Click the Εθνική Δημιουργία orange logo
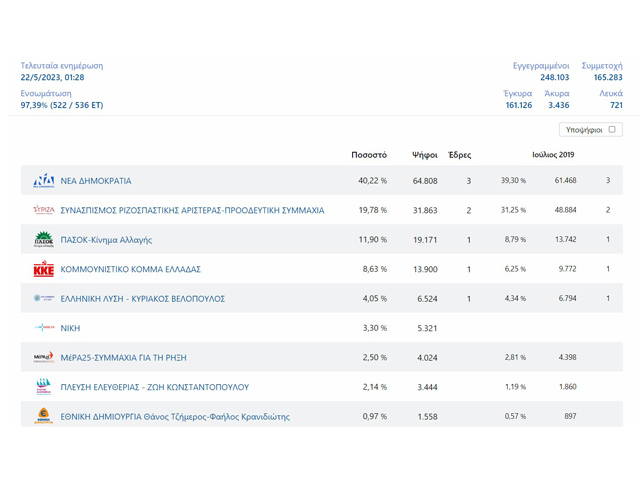The height and width of the screenshot is (480, 640). click(x=44, y=416)
